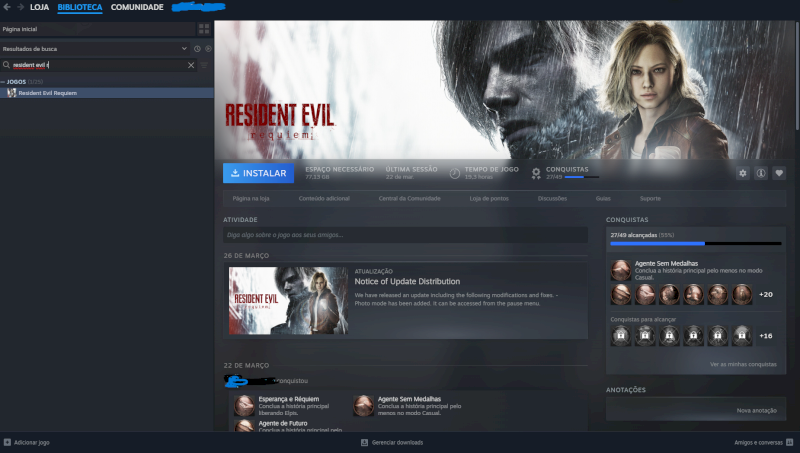800x453 pixels.
Task: Open the Guias tab
Action: tap(603, 198)
